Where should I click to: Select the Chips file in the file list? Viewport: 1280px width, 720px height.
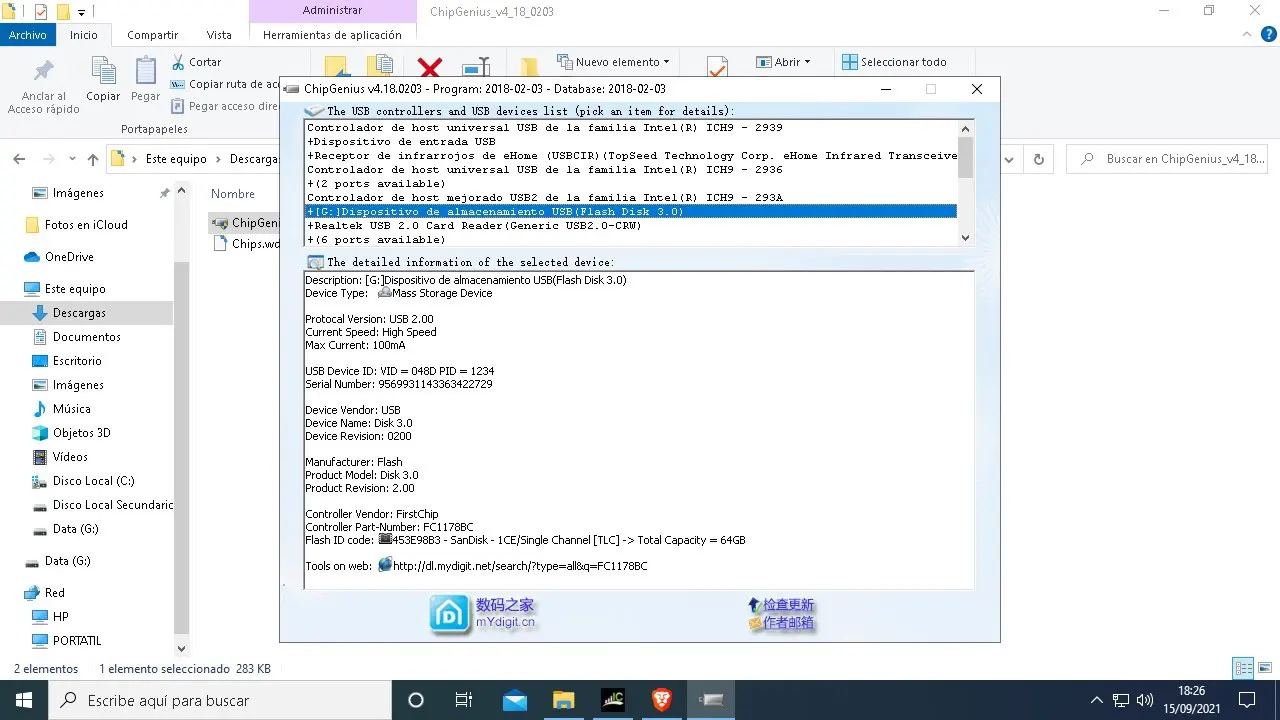pos(246,244)
